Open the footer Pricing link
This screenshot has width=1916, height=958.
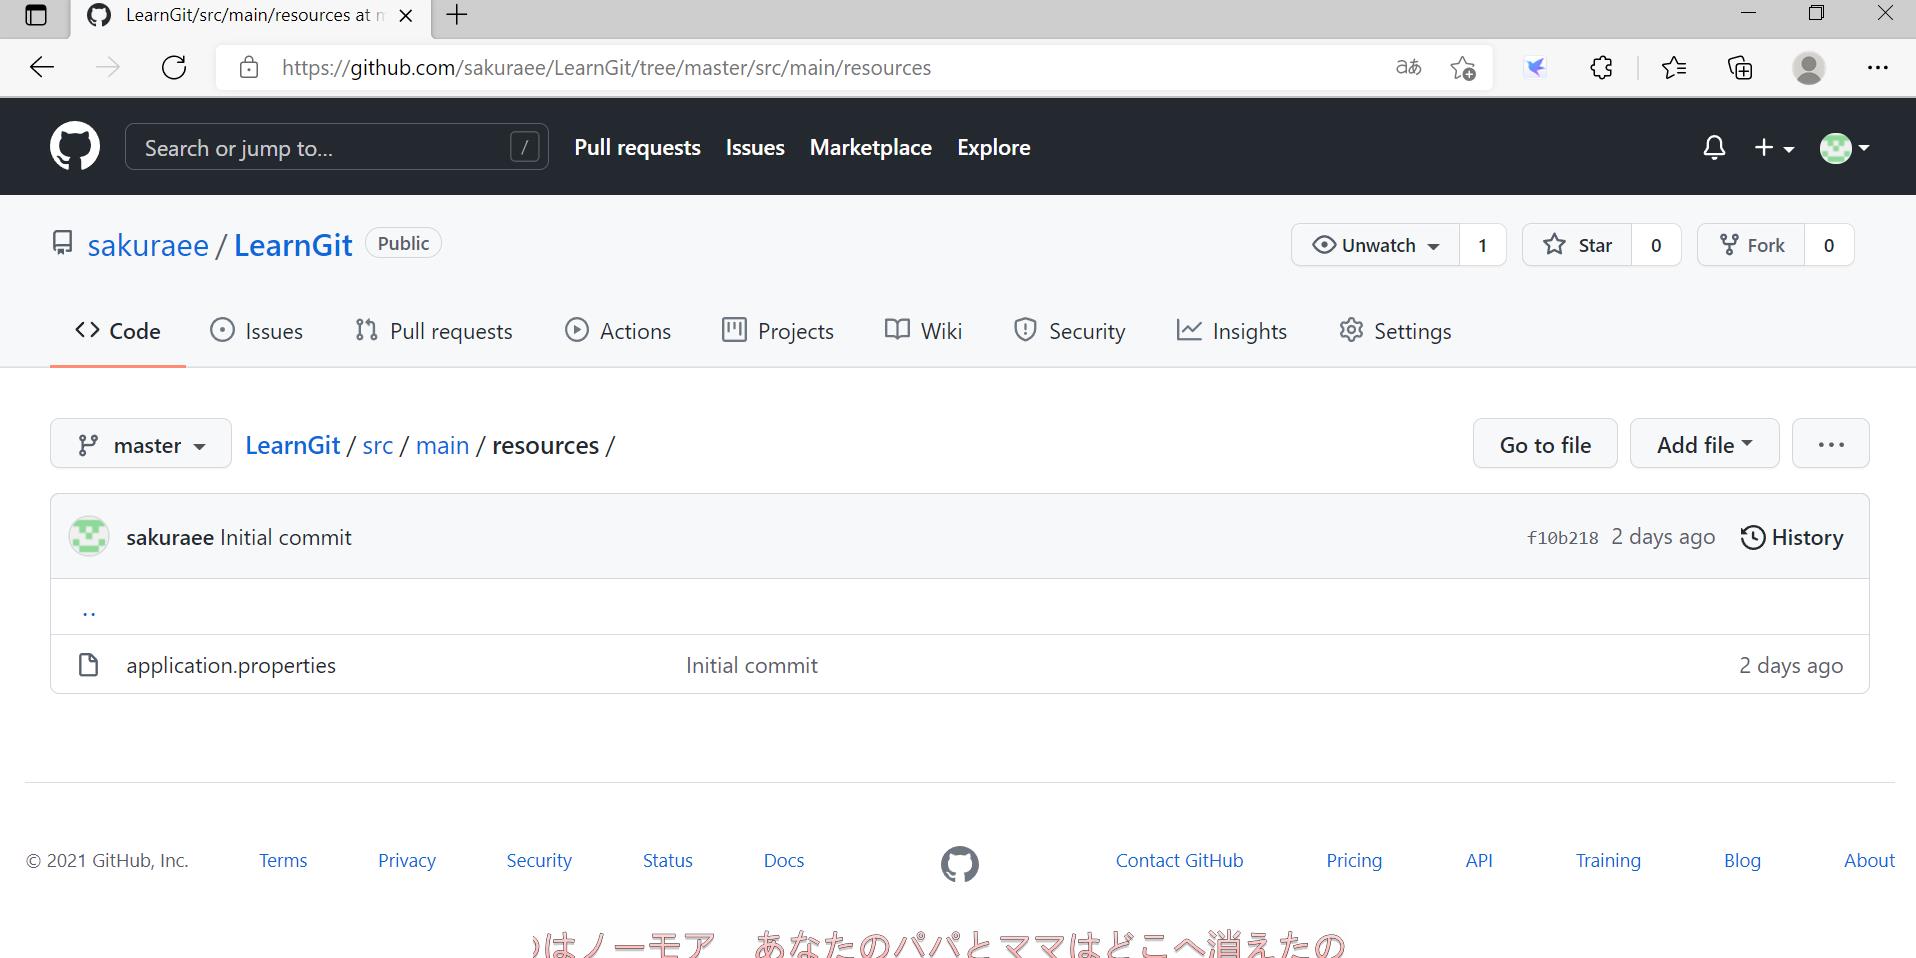[x=1354, y=860]
